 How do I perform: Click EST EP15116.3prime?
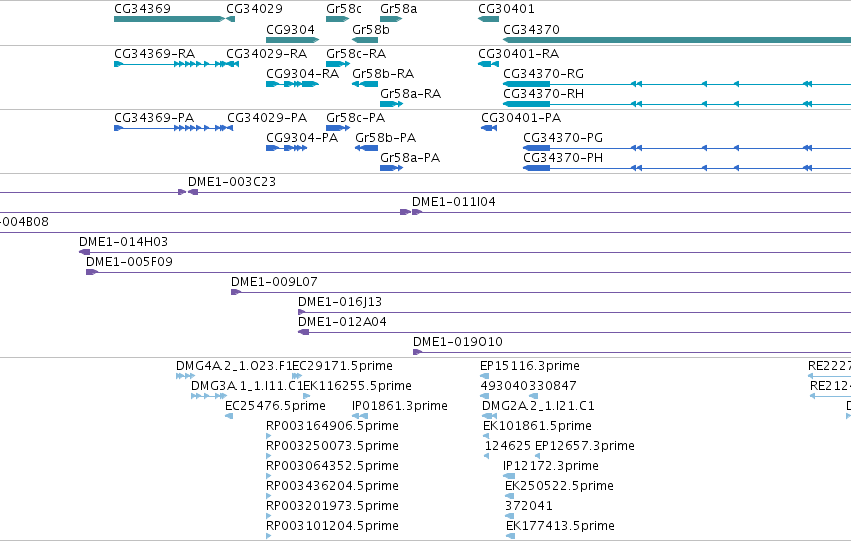[530, 366]
